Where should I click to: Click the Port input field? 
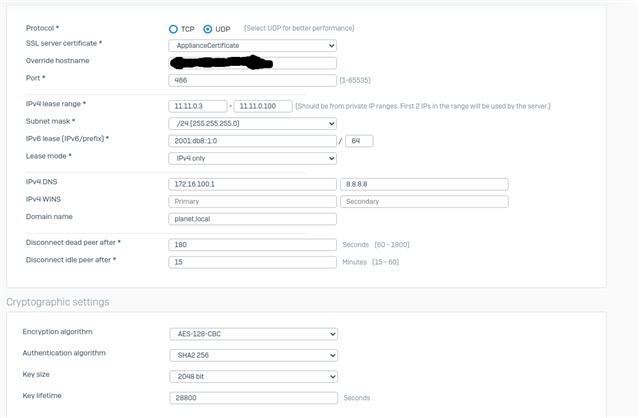(252, 80)
